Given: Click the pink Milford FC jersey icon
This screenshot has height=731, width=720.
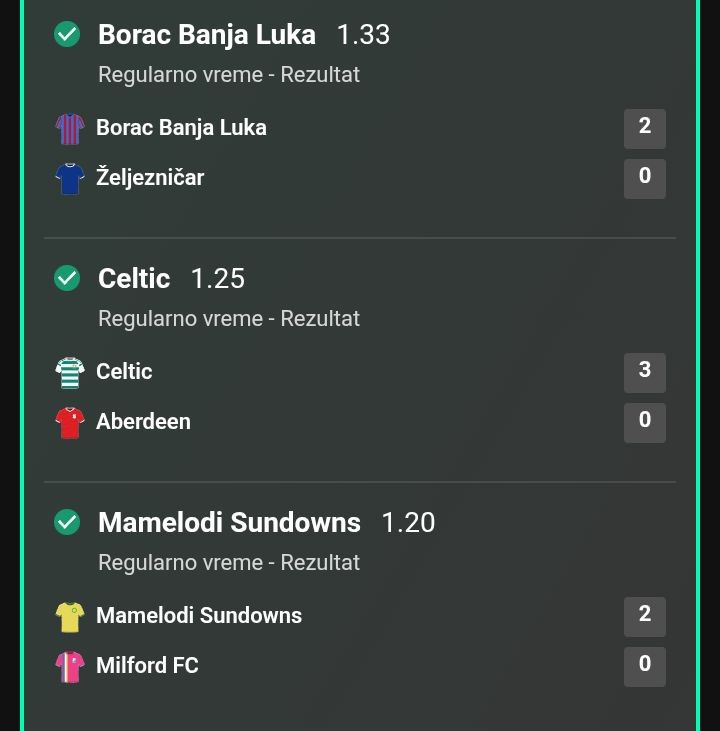Looking at the screenshot, I should 70,667.
